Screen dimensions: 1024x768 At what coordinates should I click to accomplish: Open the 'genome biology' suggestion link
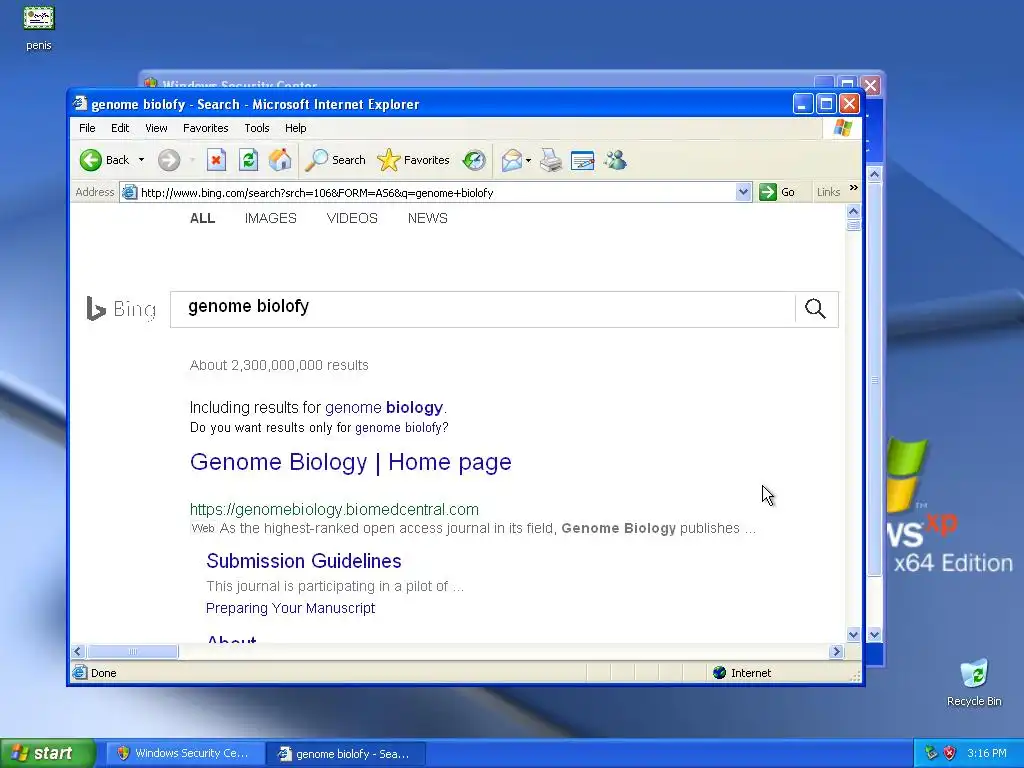click(384, 408)
